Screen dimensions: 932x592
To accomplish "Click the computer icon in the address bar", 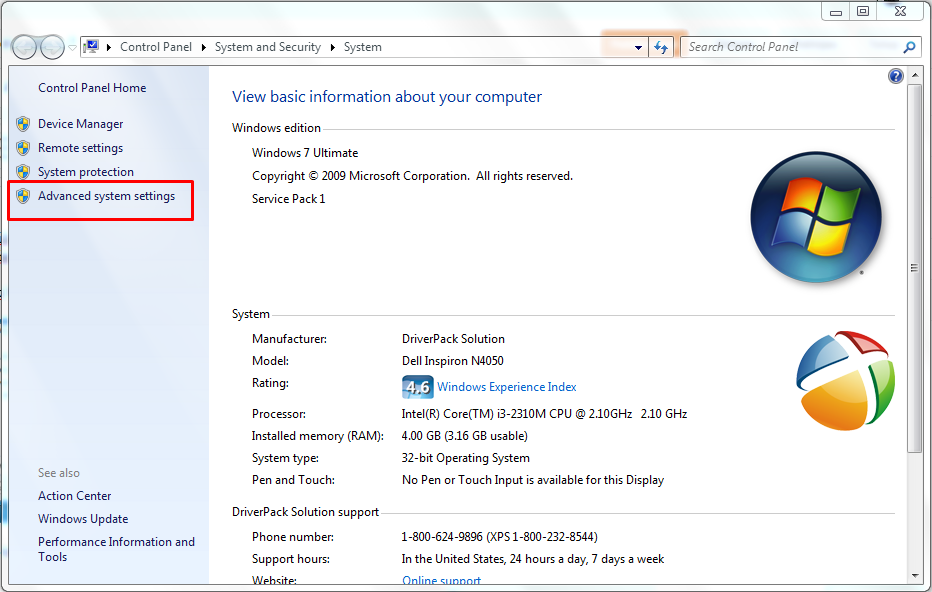I will [x=91, y=46].
